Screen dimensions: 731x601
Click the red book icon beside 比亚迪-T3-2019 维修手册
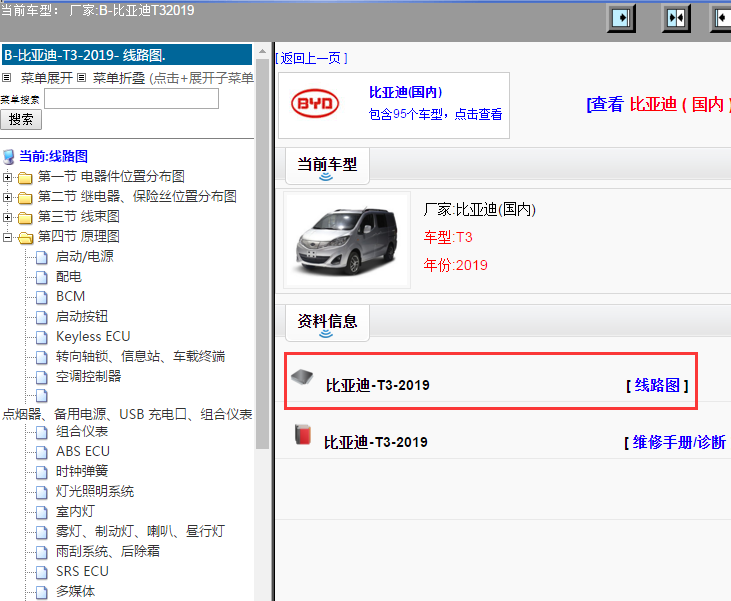(x=303, y=434)
